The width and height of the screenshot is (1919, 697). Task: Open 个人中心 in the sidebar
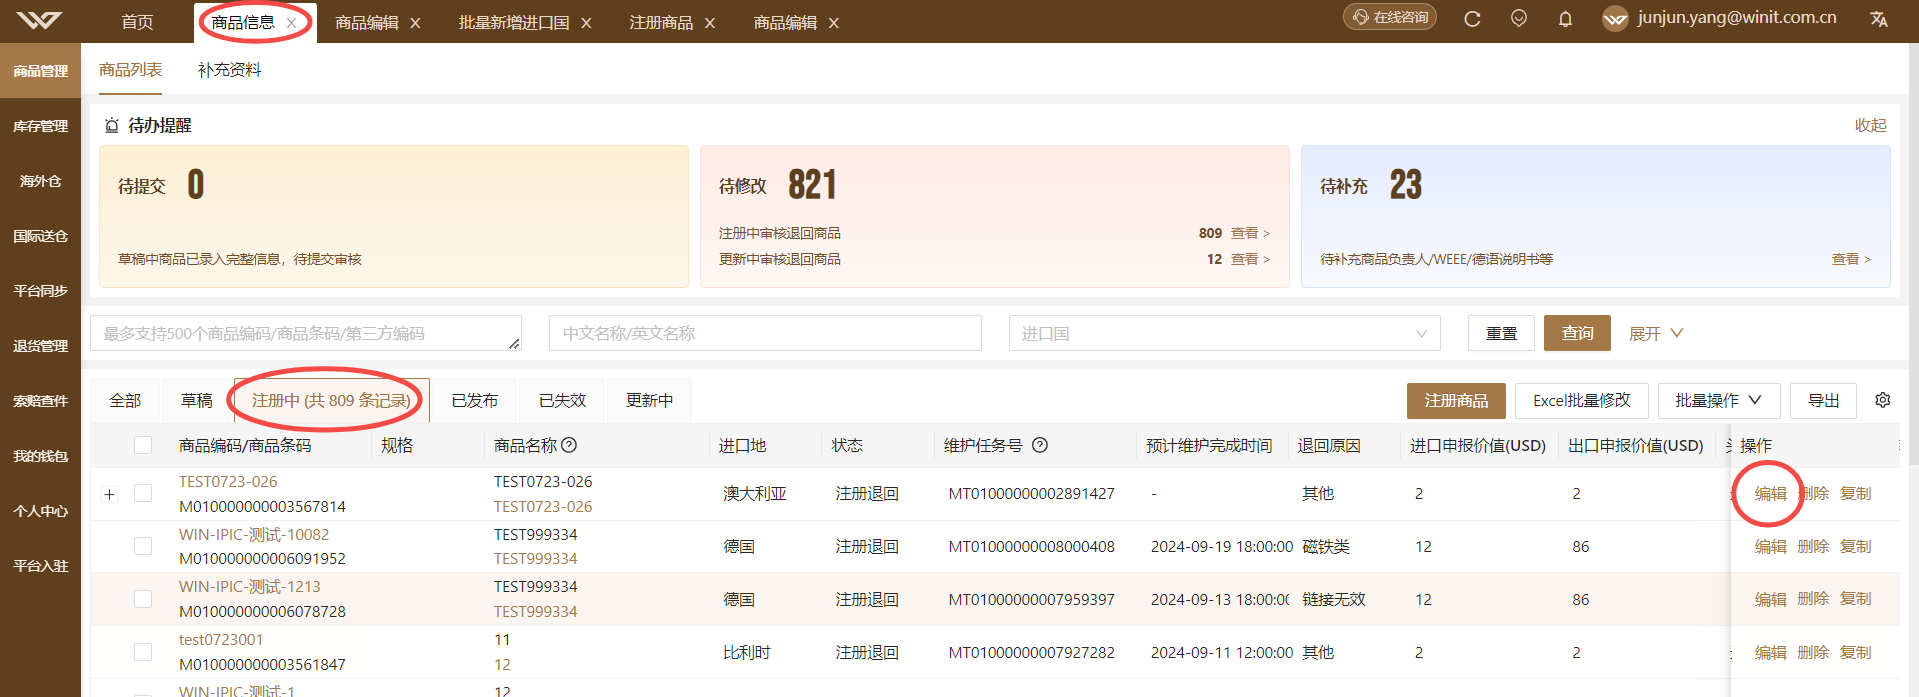[x=40, y=511]
